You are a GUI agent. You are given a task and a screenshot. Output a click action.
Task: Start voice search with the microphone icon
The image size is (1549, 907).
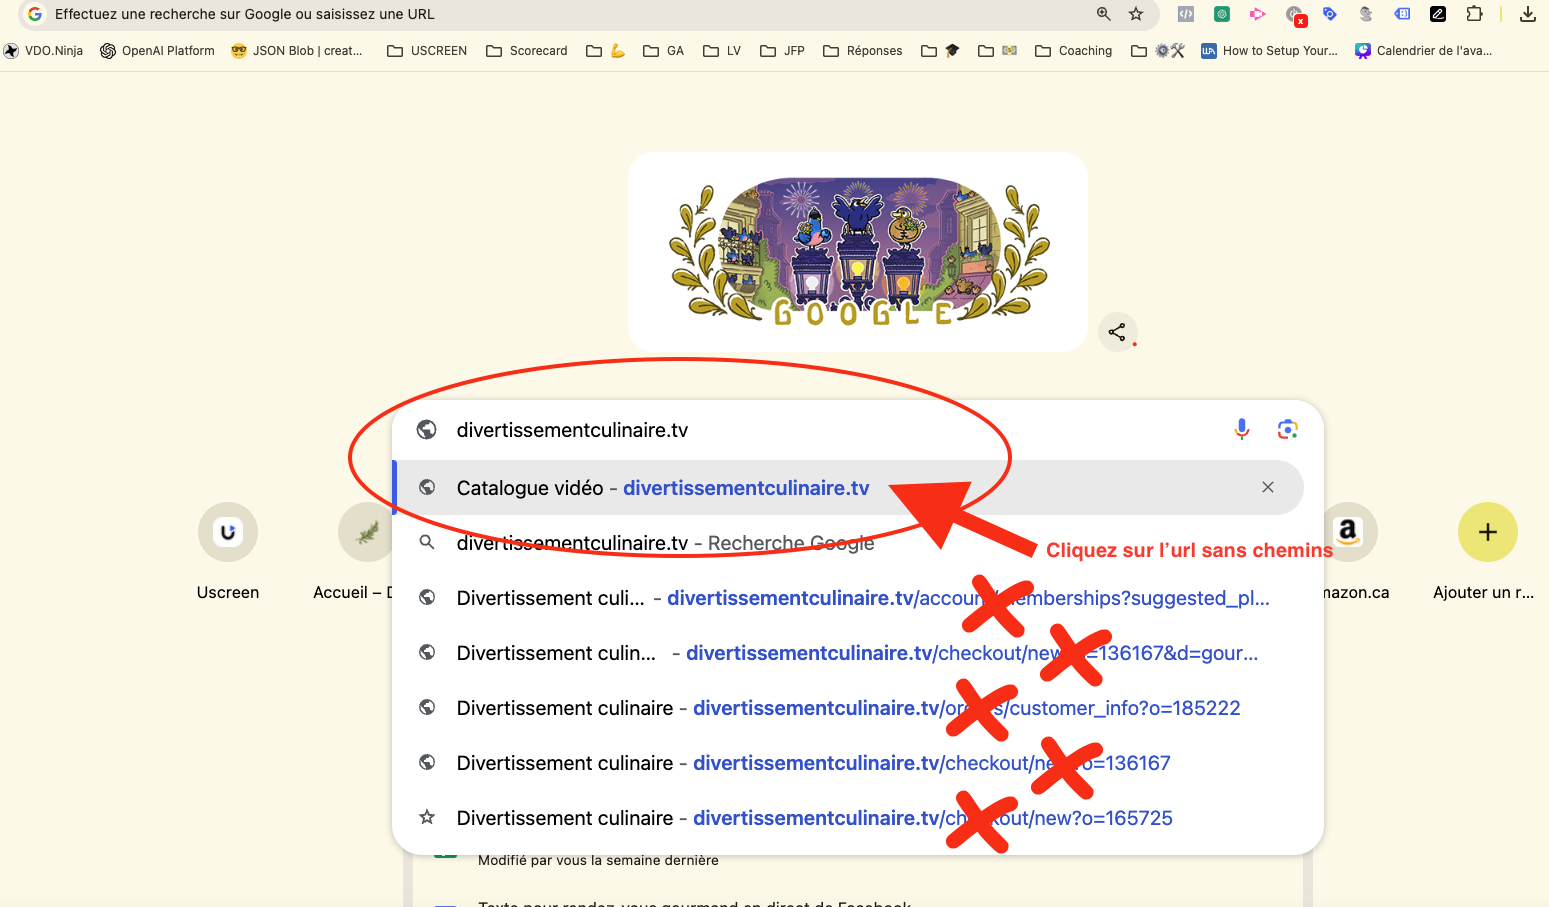tap(1242, 429)
